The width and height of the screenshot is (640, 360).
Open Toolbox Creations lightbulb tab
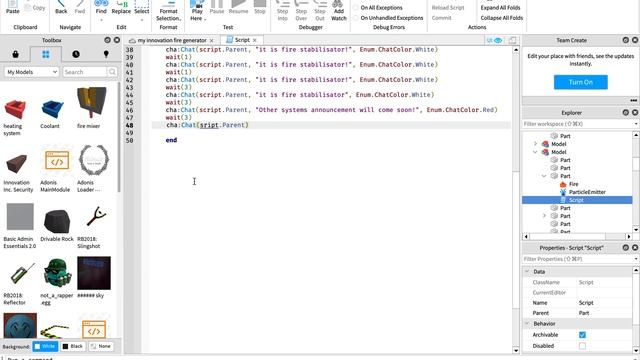[106, 54]
